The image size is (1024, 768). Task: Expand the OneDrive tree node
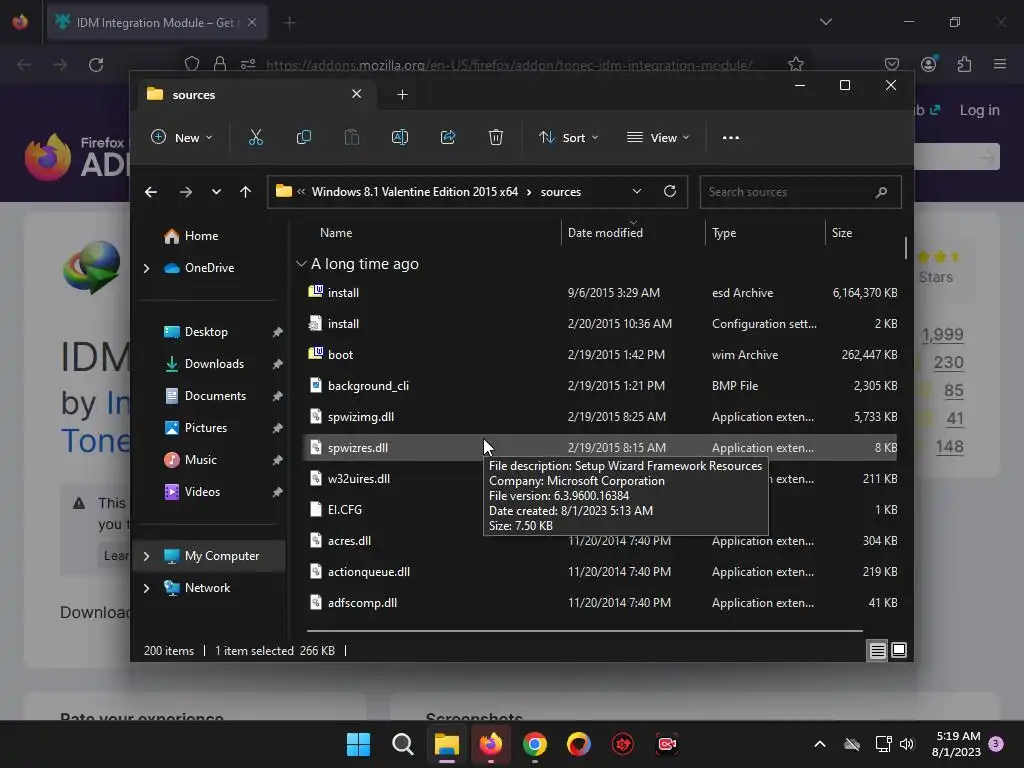click(146, 268)
